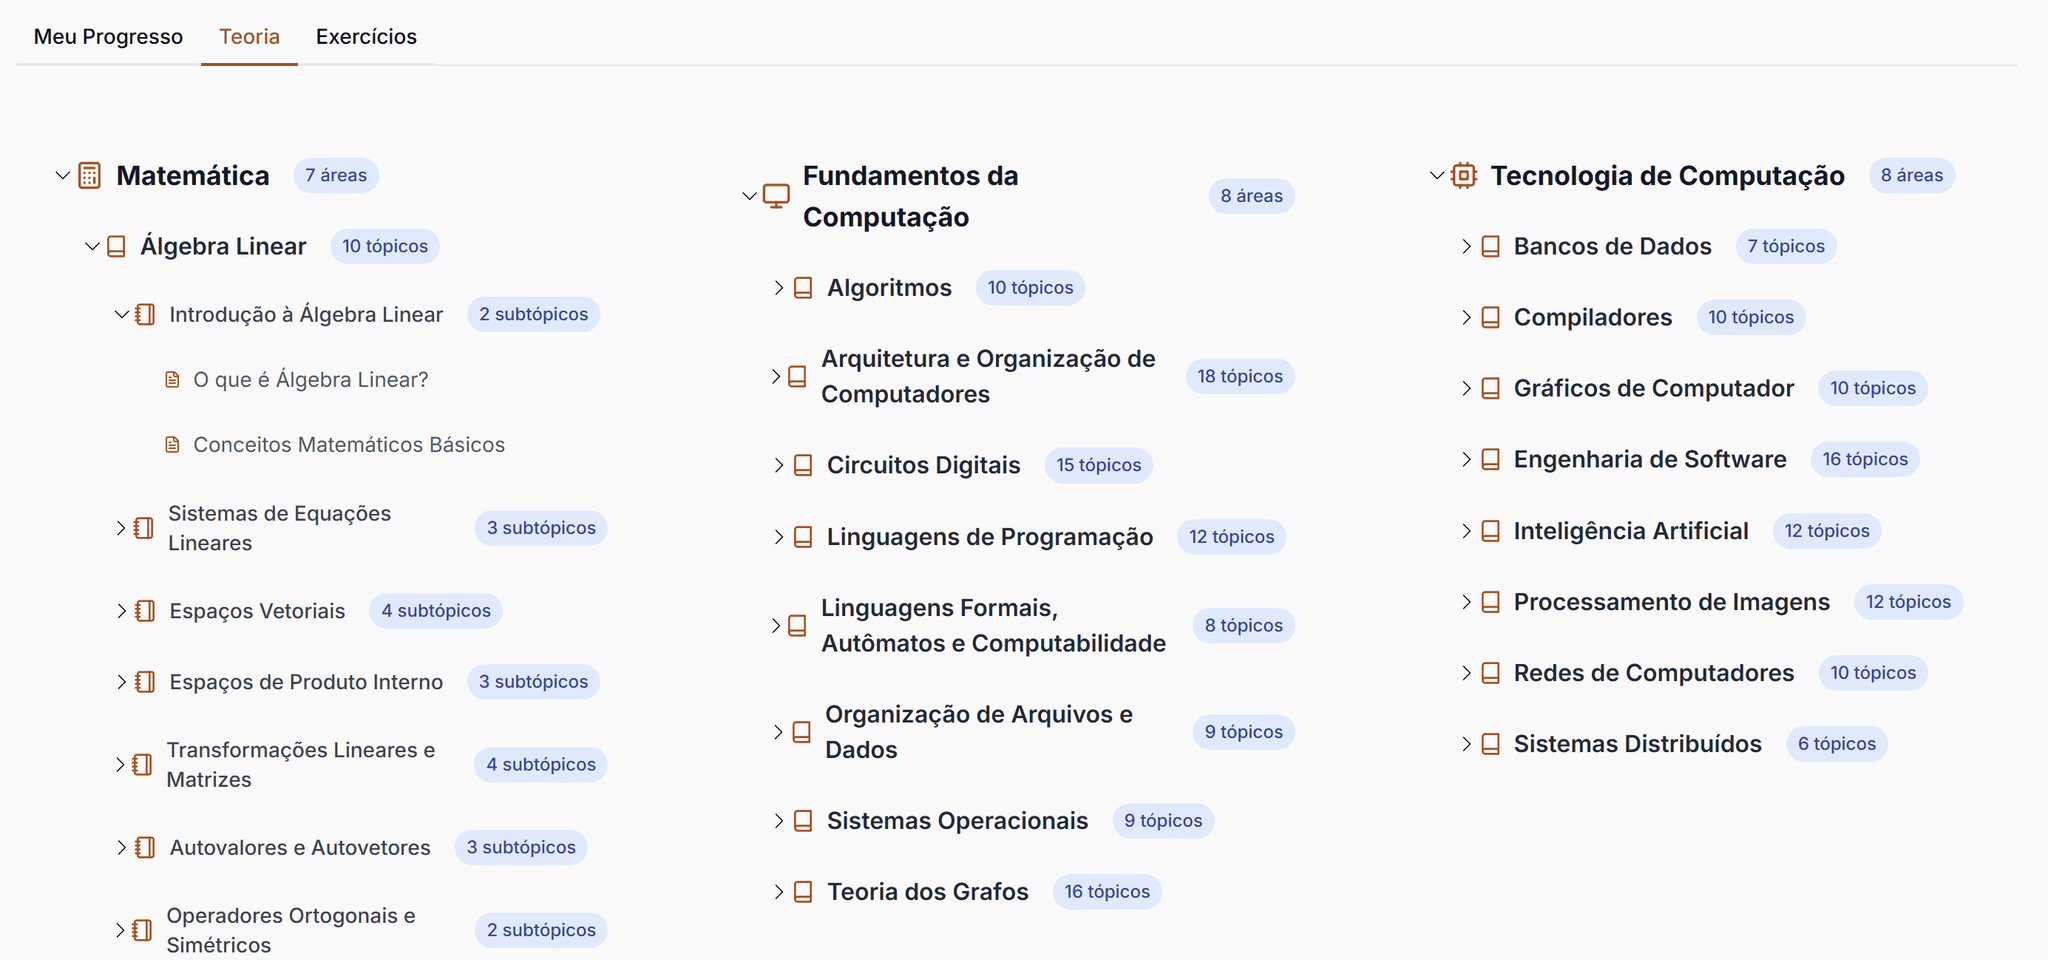Click the calculator icon beside Matemática
This screenshot has width=2048, height=960.
click(x=90, y=176)
